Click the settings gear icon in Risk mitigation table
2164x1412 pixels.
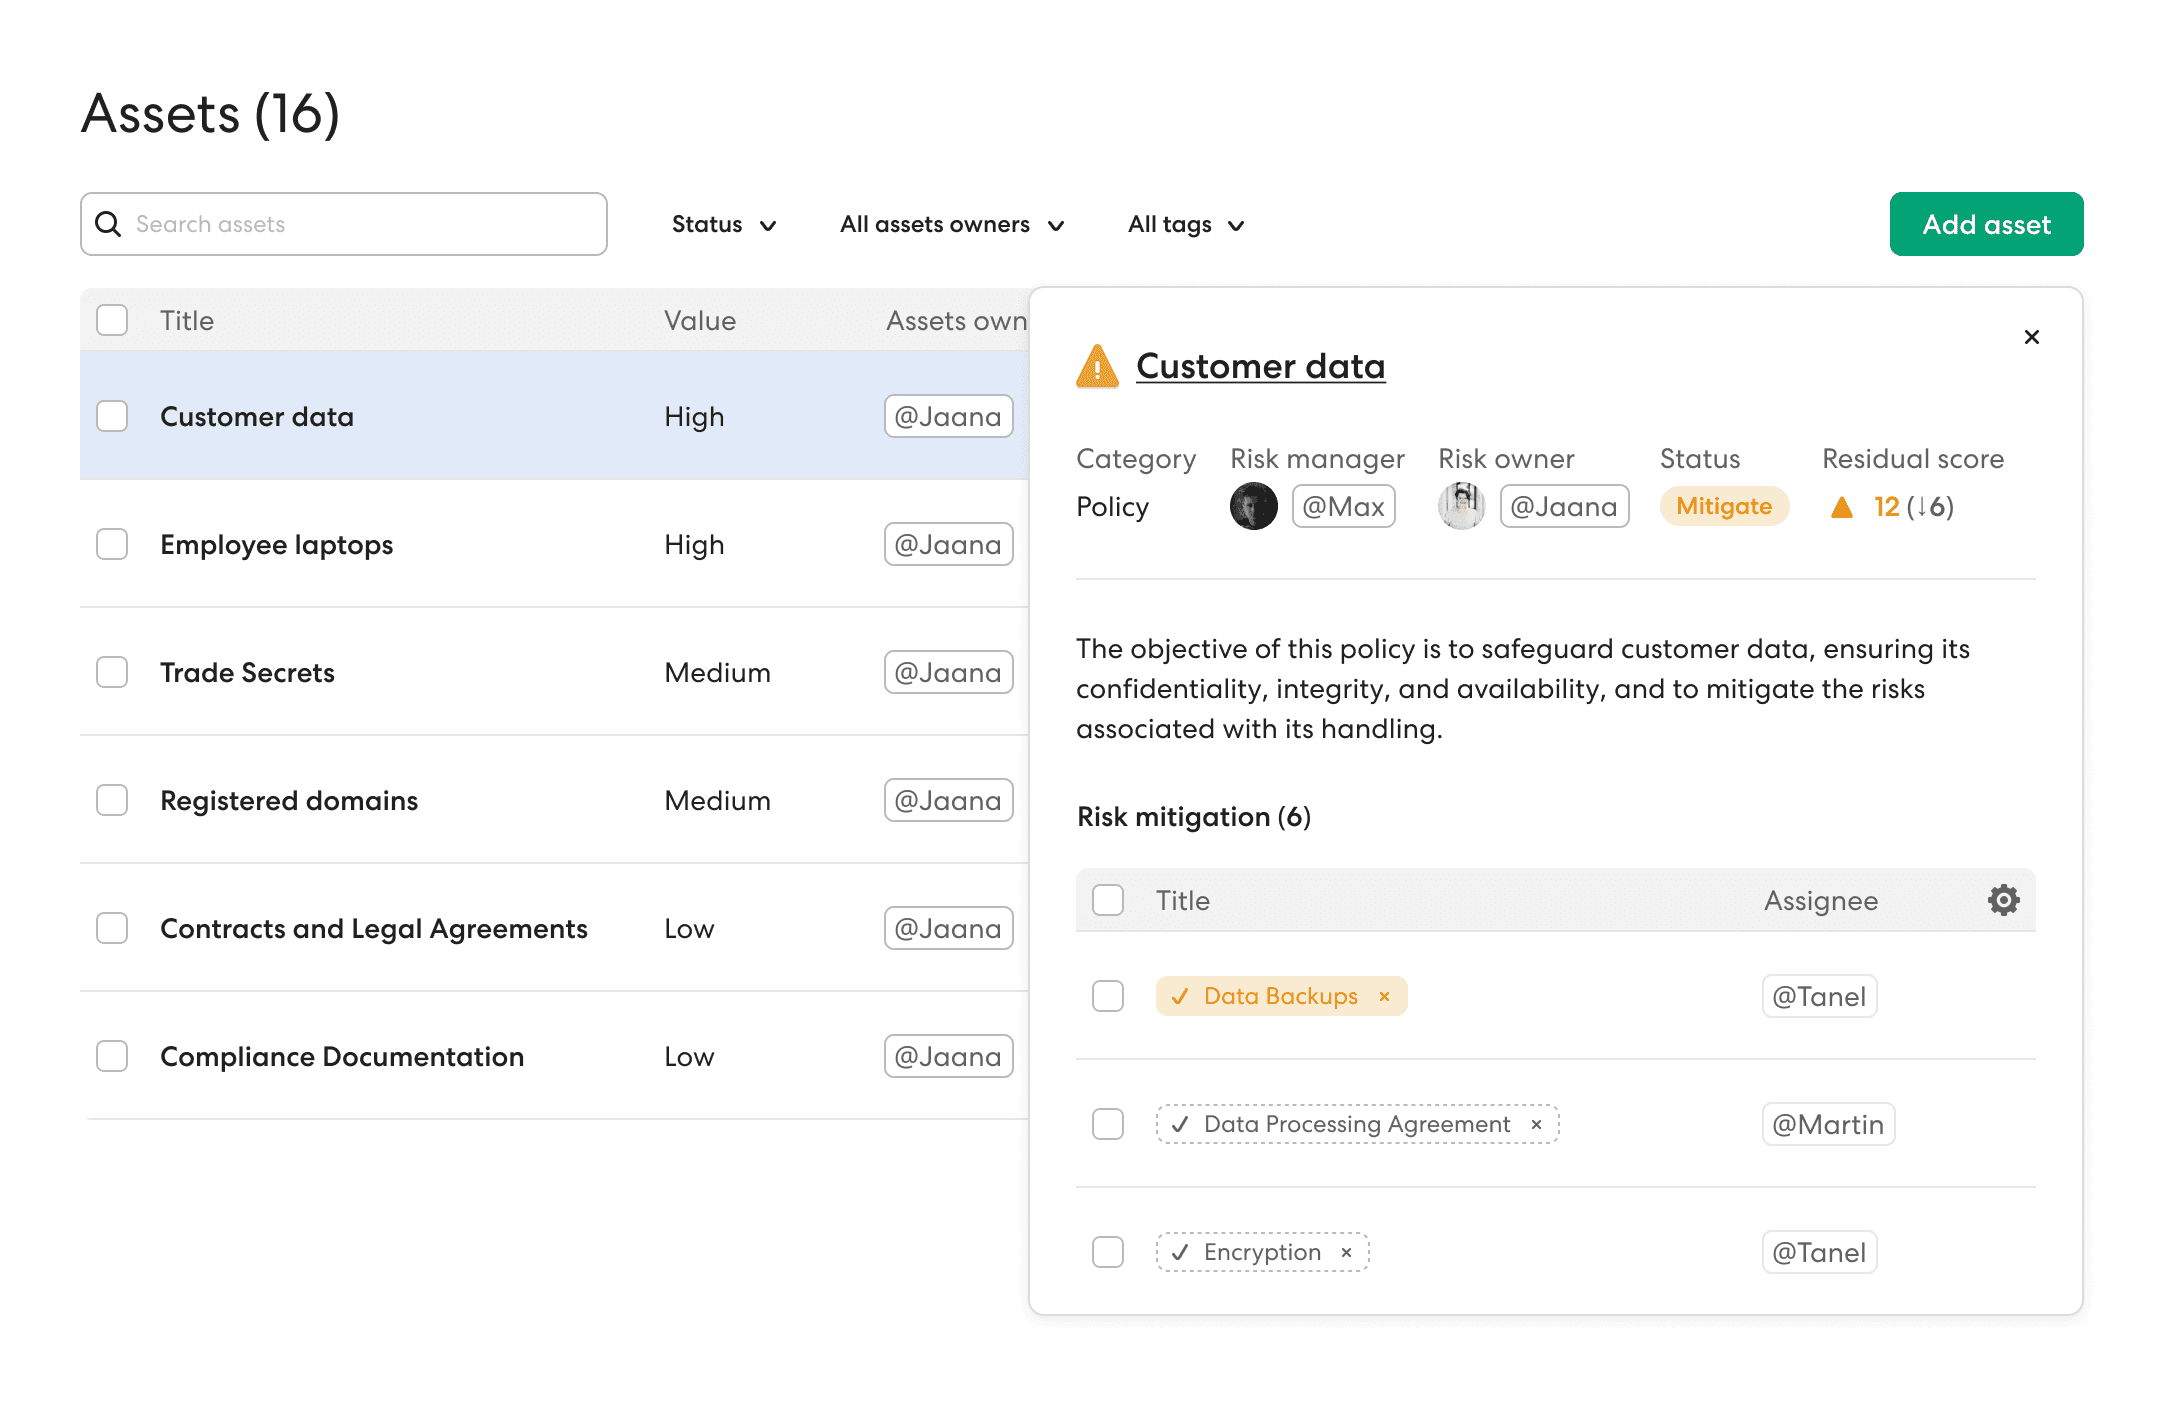coord(2002,899)
